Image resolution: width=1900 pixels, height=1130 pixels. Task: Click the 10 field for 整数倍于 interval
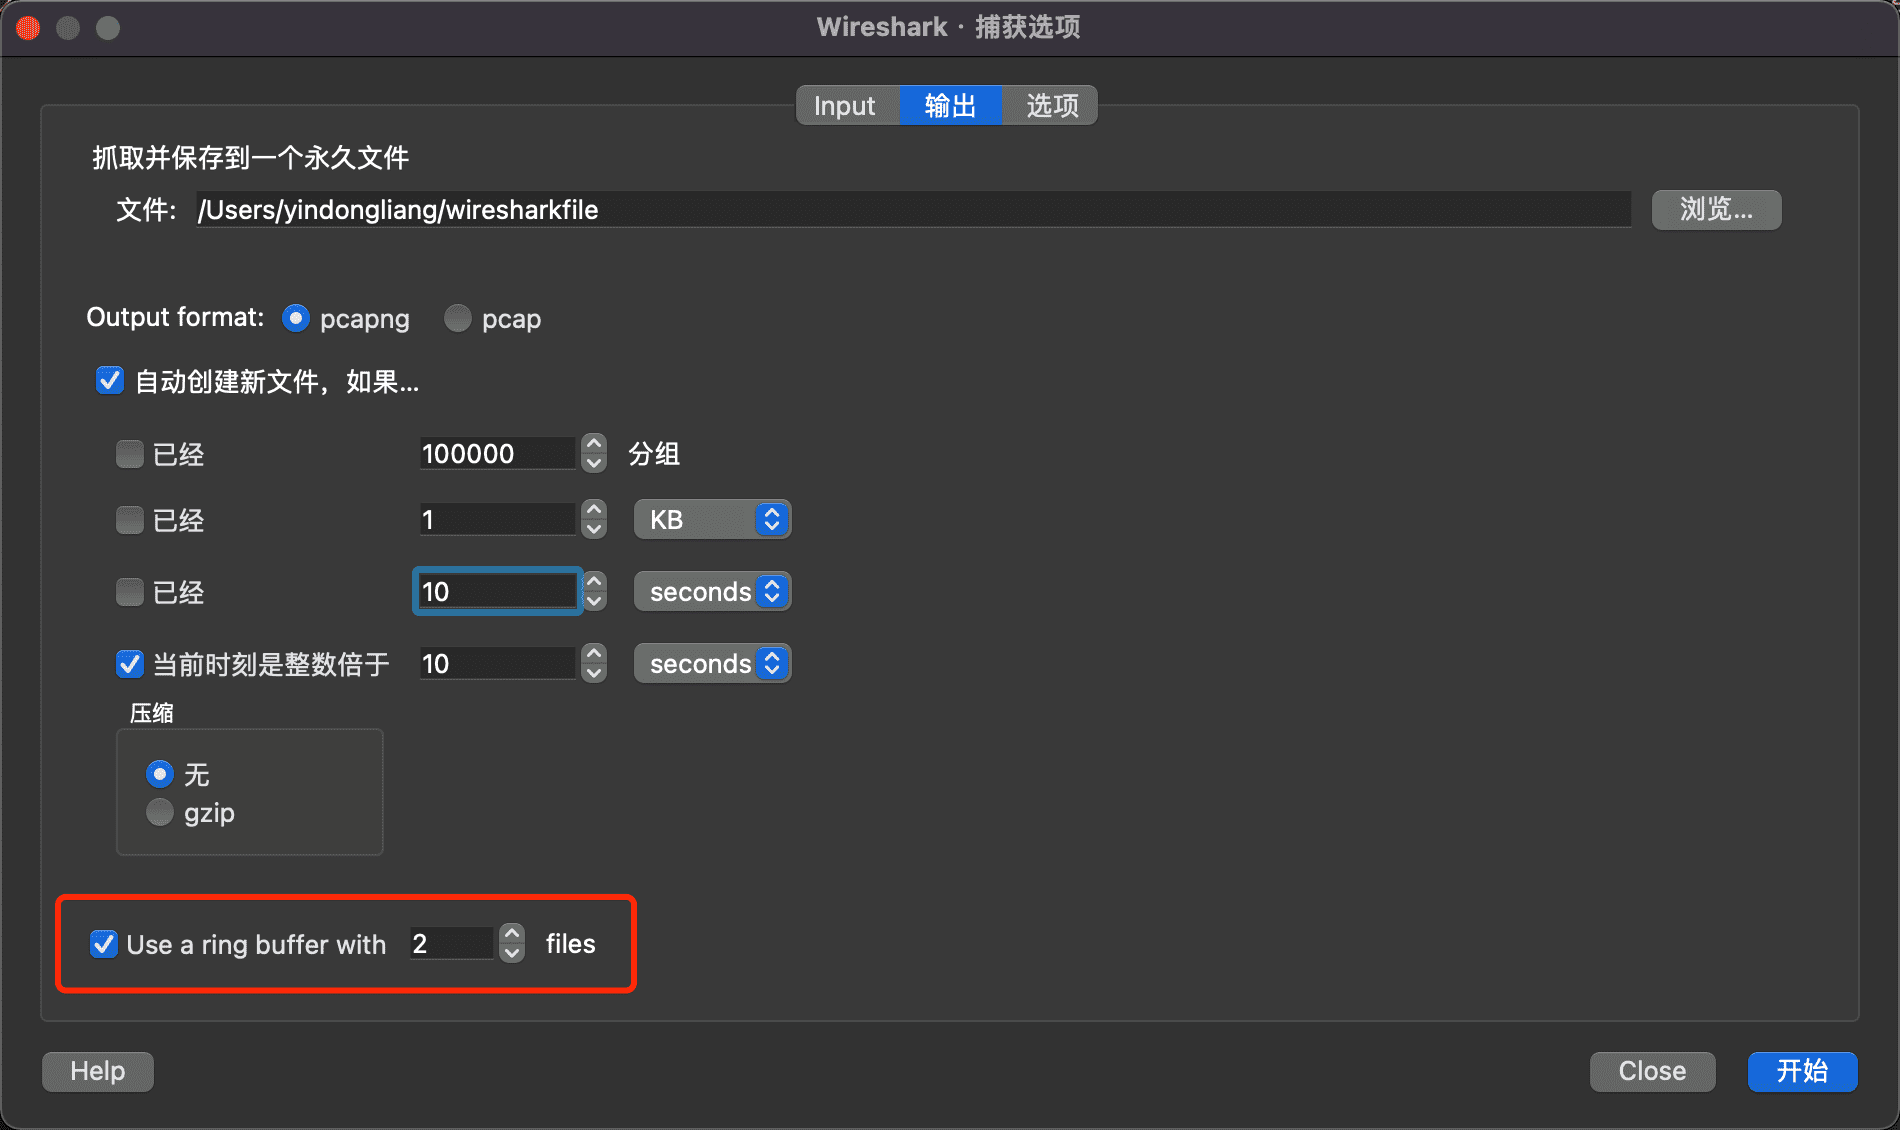(497, 664)
